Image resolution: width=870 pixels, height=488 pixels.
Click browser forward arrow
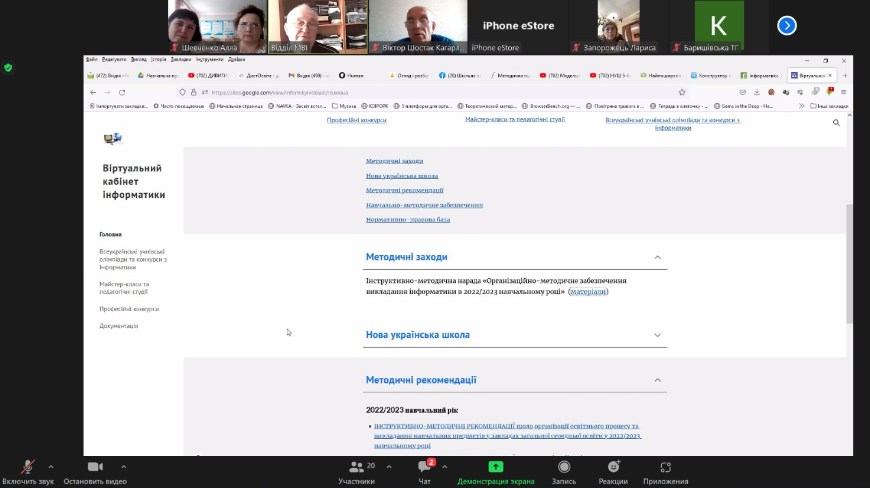(x=108, y=93)
